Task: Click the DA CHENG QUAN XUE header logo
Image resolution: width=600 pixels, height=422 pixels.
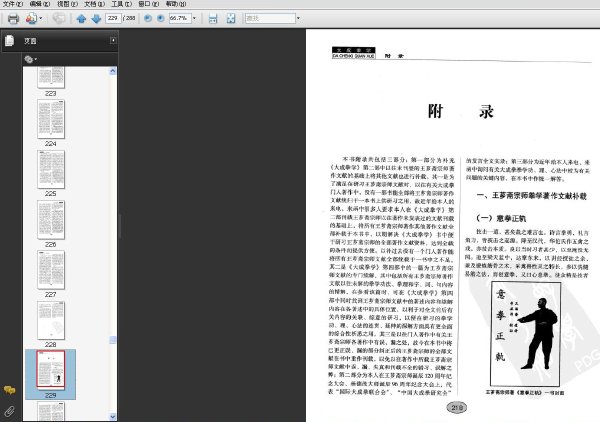Action: tap(354, 53)
